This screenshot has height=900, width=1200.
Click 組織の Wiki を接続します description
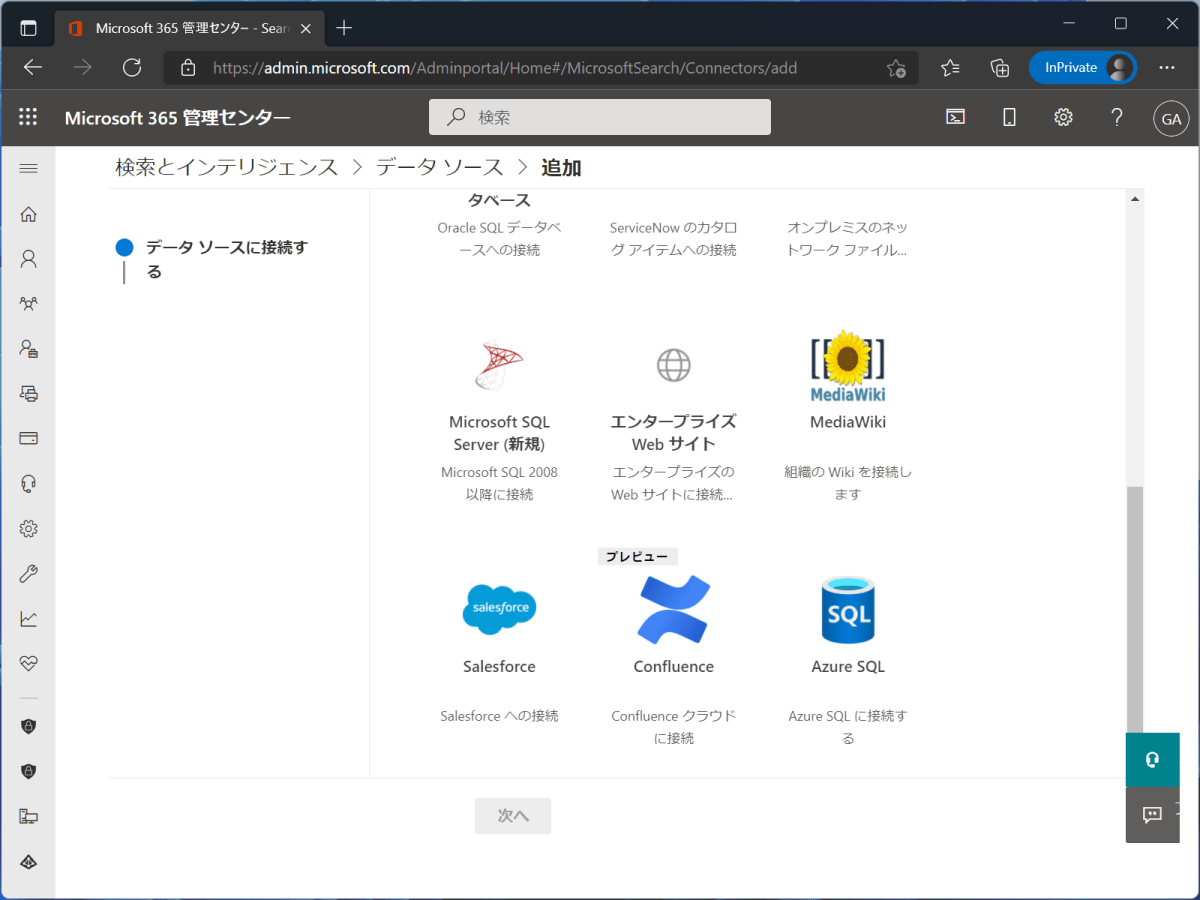click(x=848, y=483)
